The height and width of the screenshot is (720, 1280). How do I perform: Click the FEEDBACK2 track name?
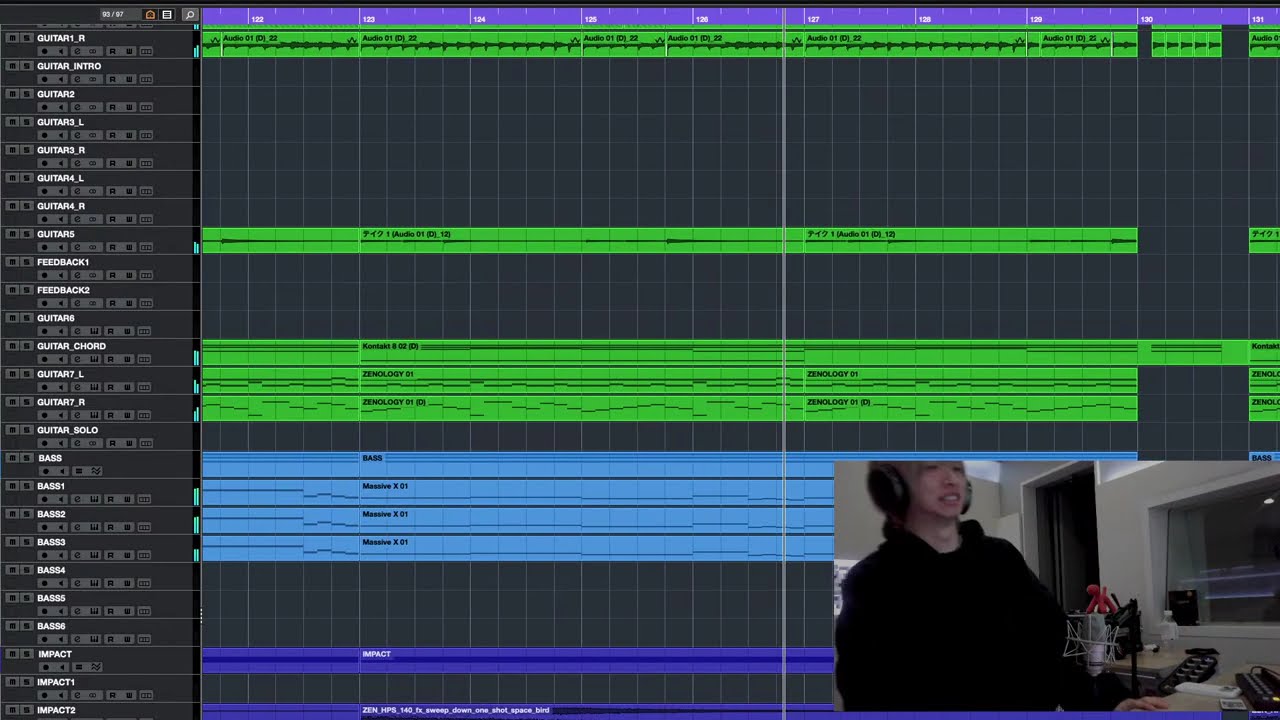(63, 290)
